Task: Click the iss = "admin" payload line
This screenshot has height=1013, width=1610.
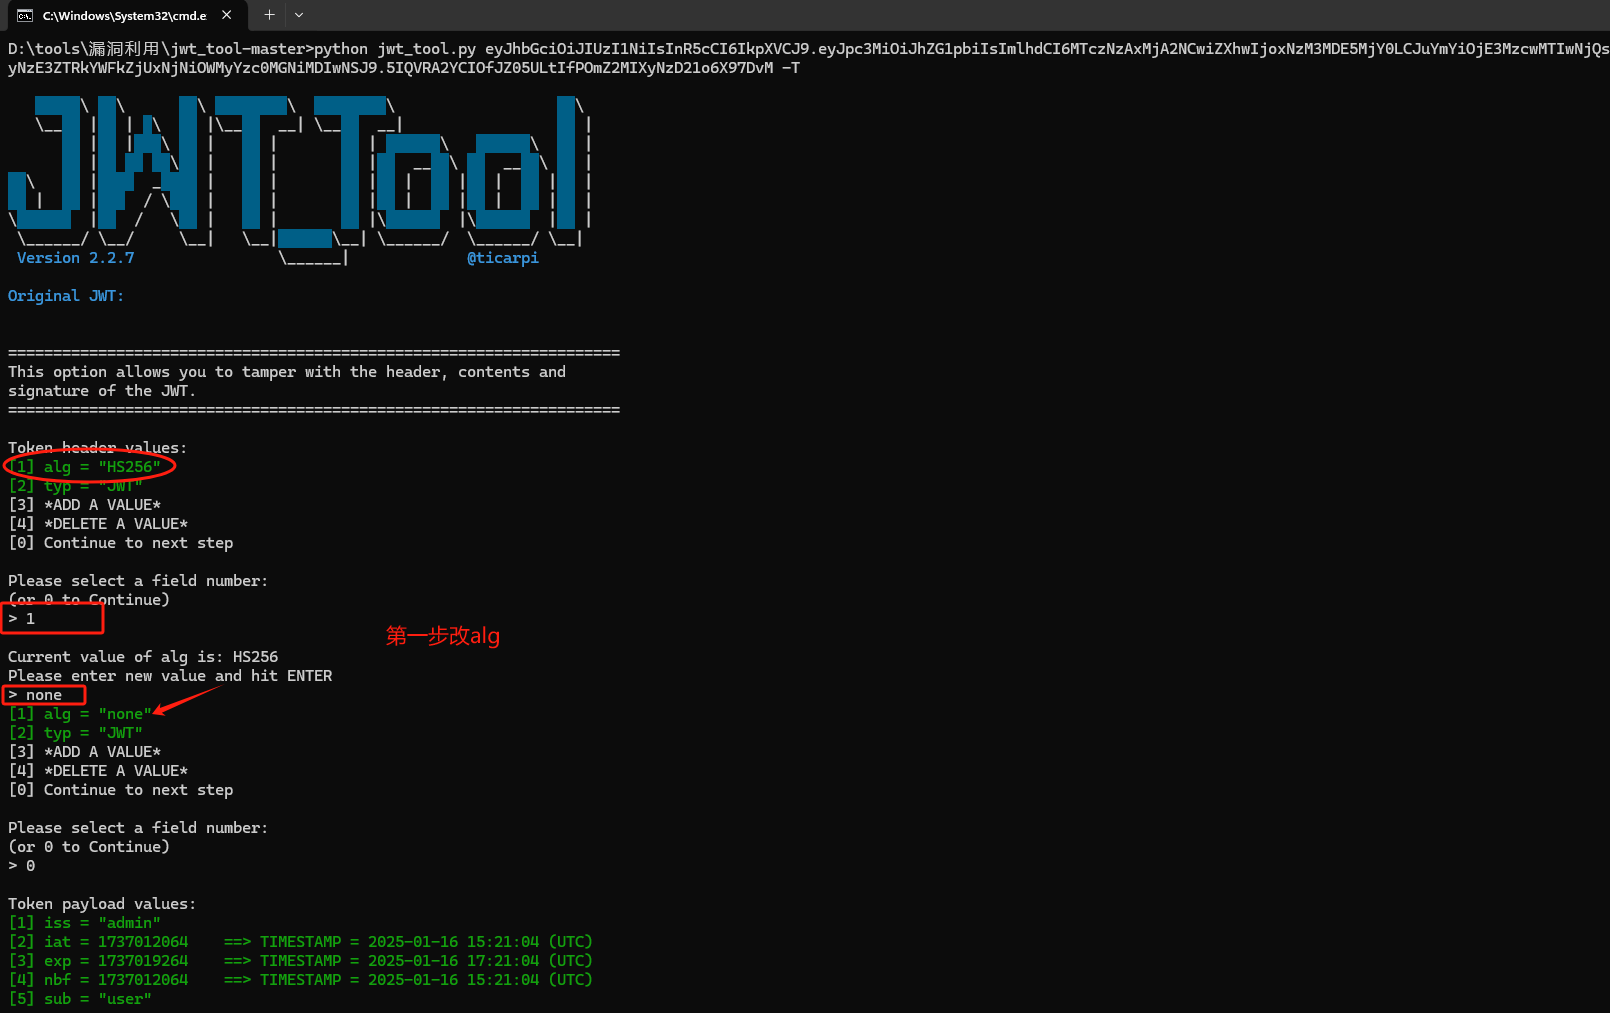Action: click(85, 923)
